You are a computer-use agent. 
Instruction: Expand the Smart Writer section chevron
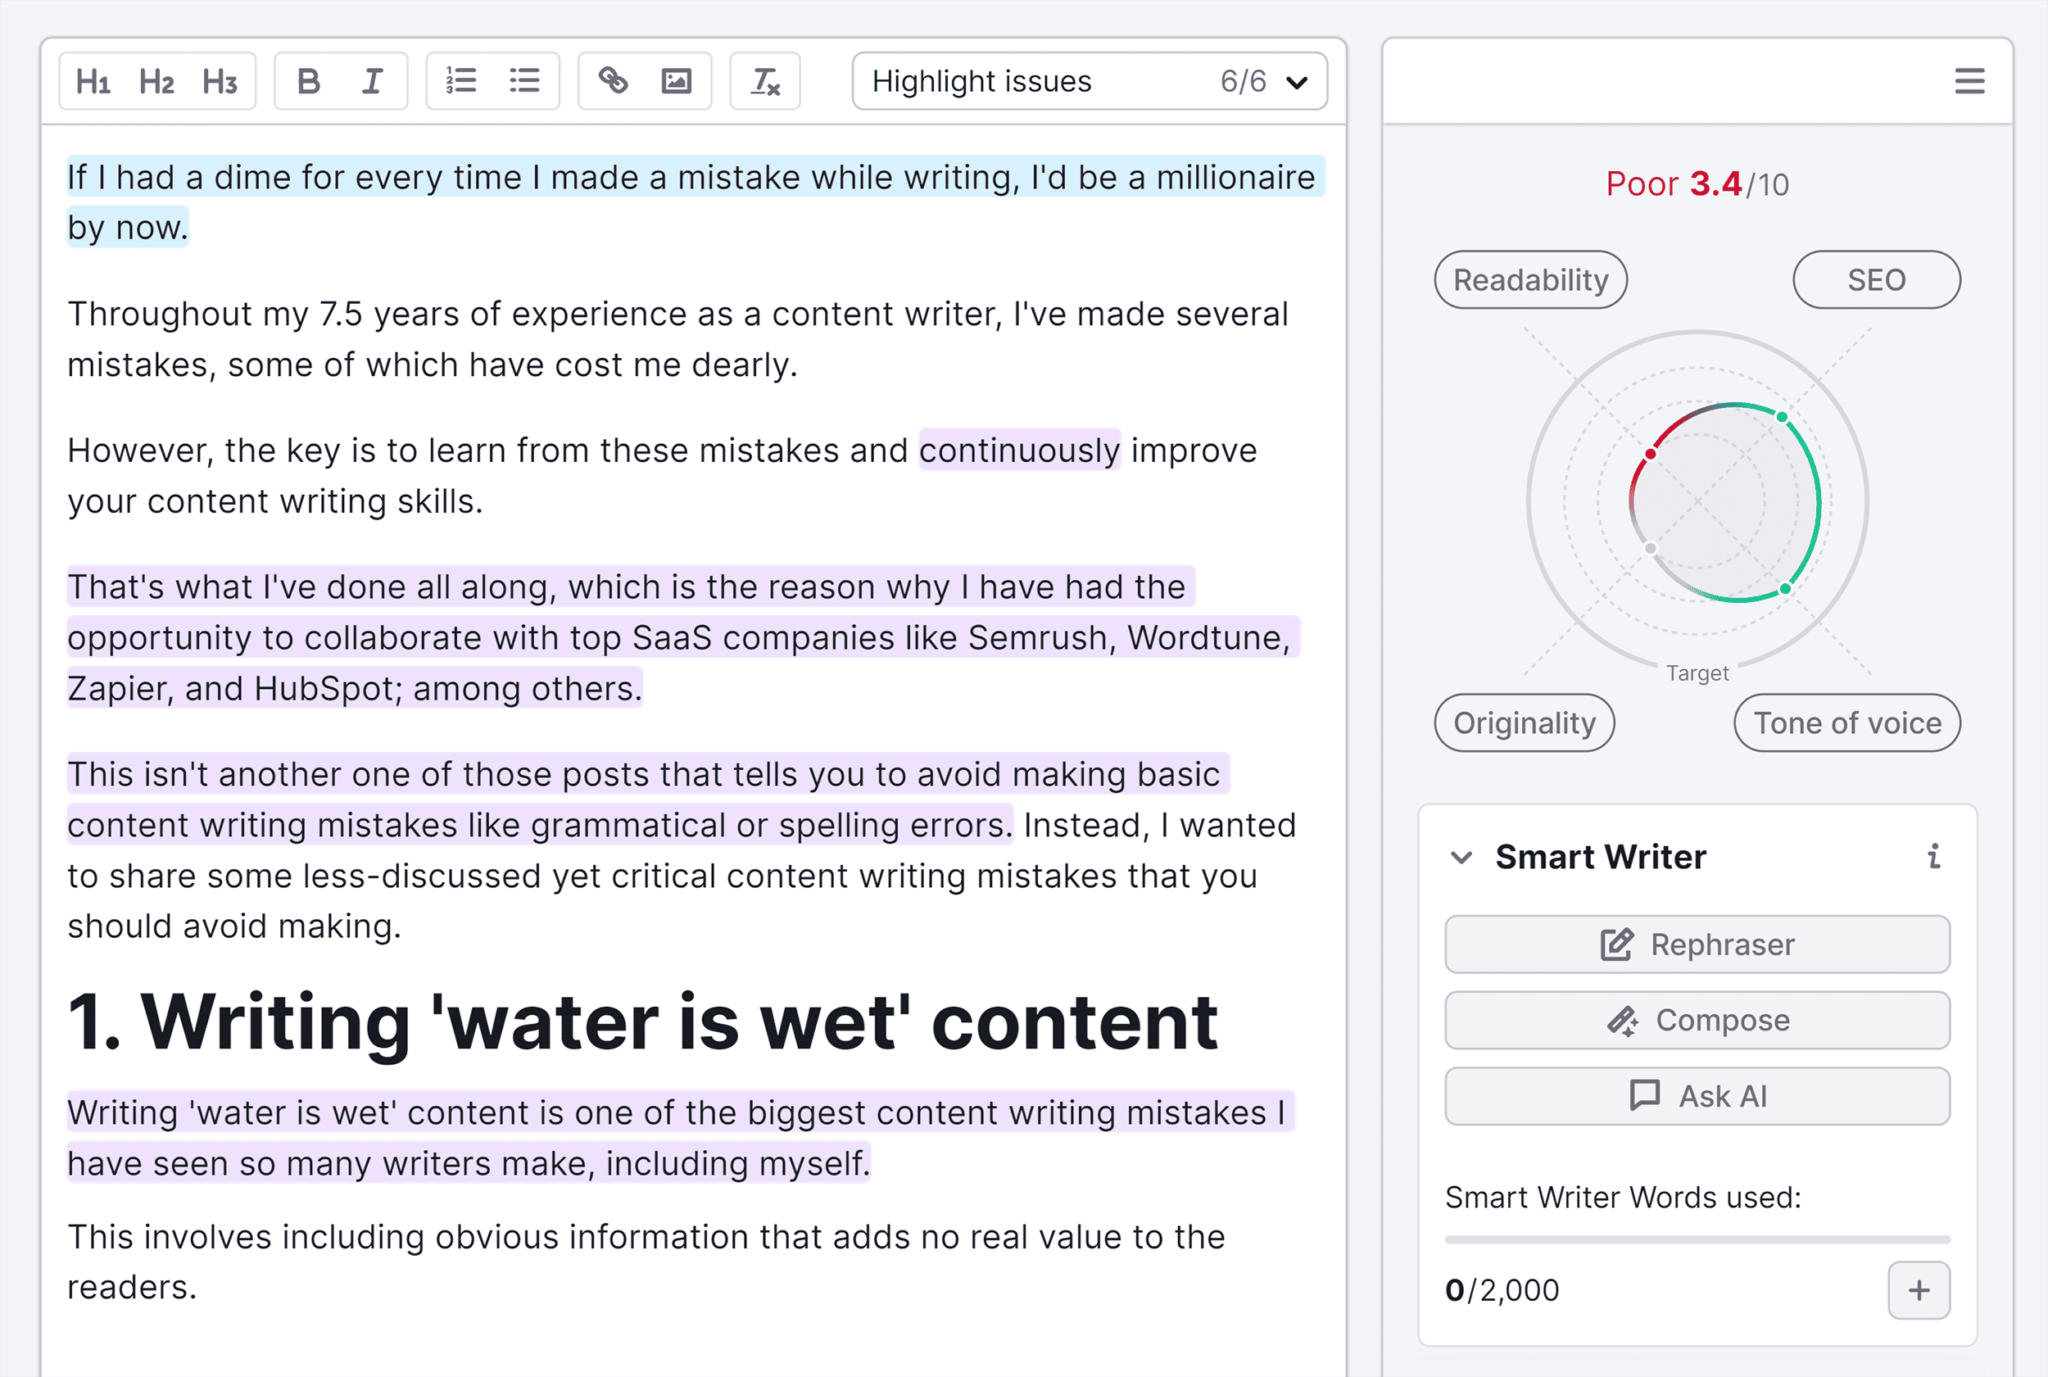(1460, 858)
